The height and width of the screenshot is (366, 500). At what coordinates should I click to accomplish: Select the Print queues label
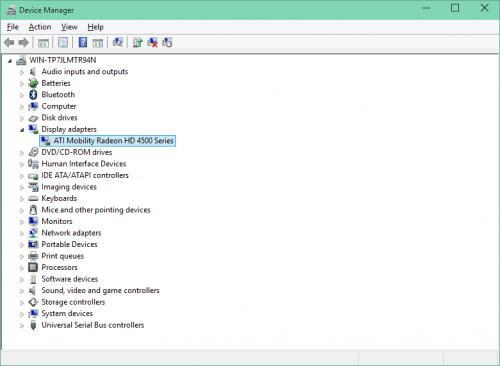63,256
